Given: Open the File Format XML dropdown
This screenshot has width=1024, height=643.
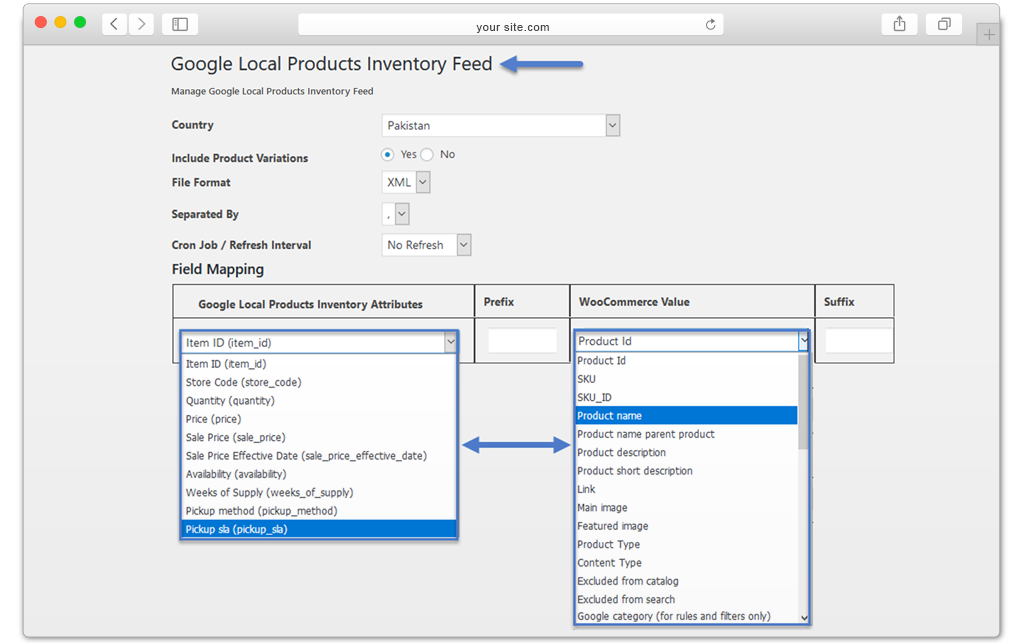Looking at the screenshot, I should (406, 182).
